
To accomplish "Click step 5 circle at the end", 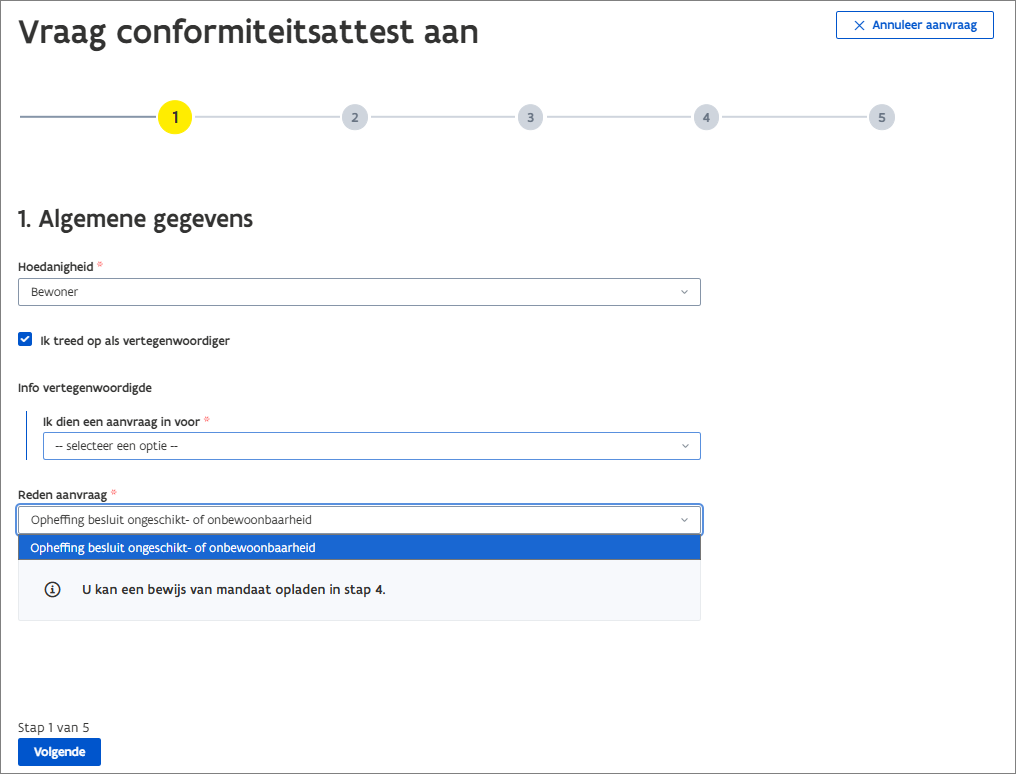I will pos(881,117).
